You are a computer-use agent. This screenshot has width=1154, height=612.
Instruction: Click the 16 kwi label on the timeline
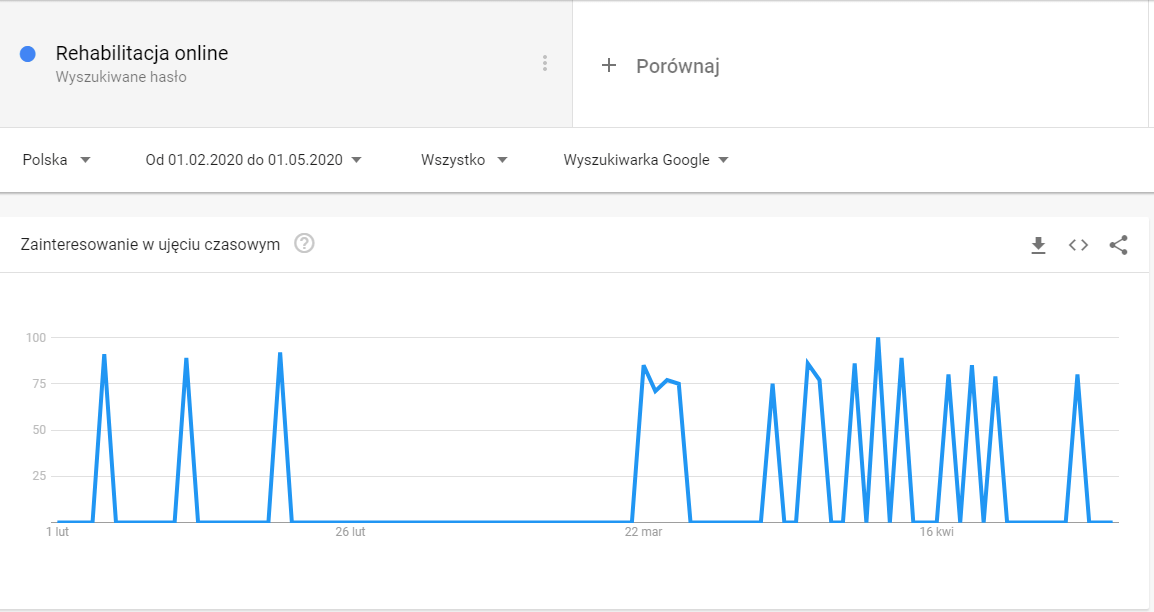tap(936, 532)
